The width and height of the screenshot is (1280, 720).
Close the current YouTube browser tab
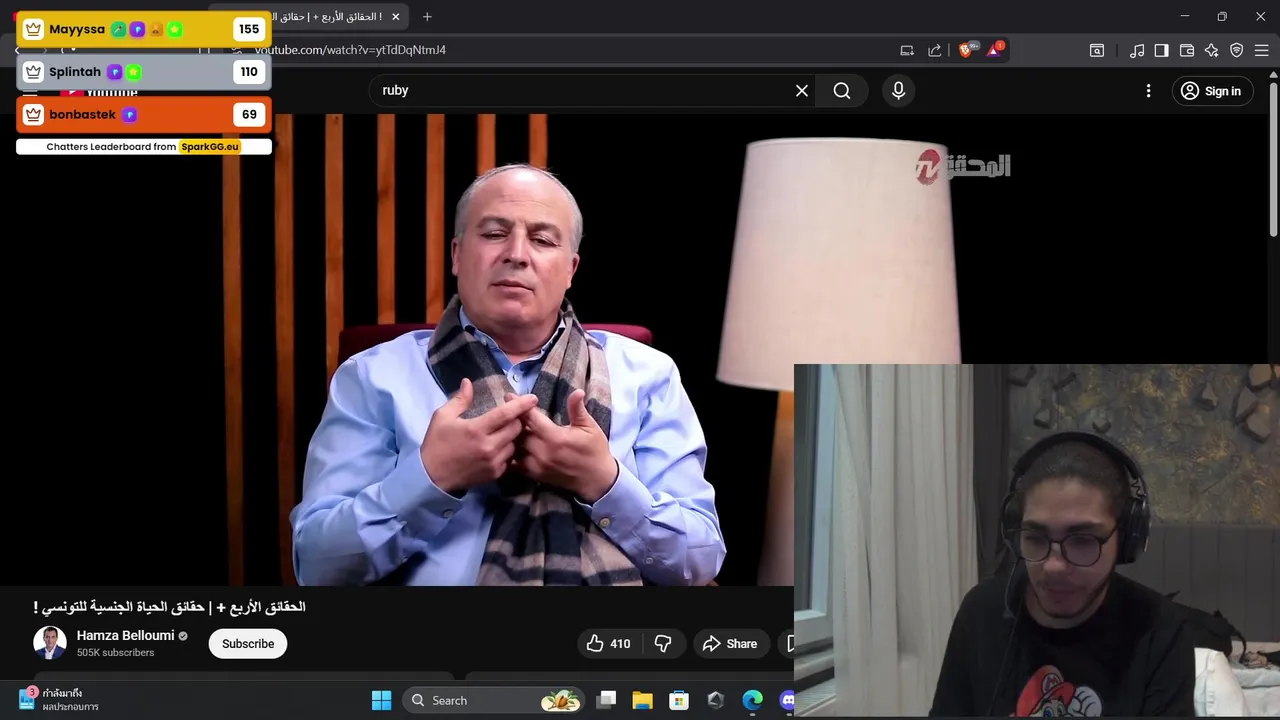click(x=396, y=17)
